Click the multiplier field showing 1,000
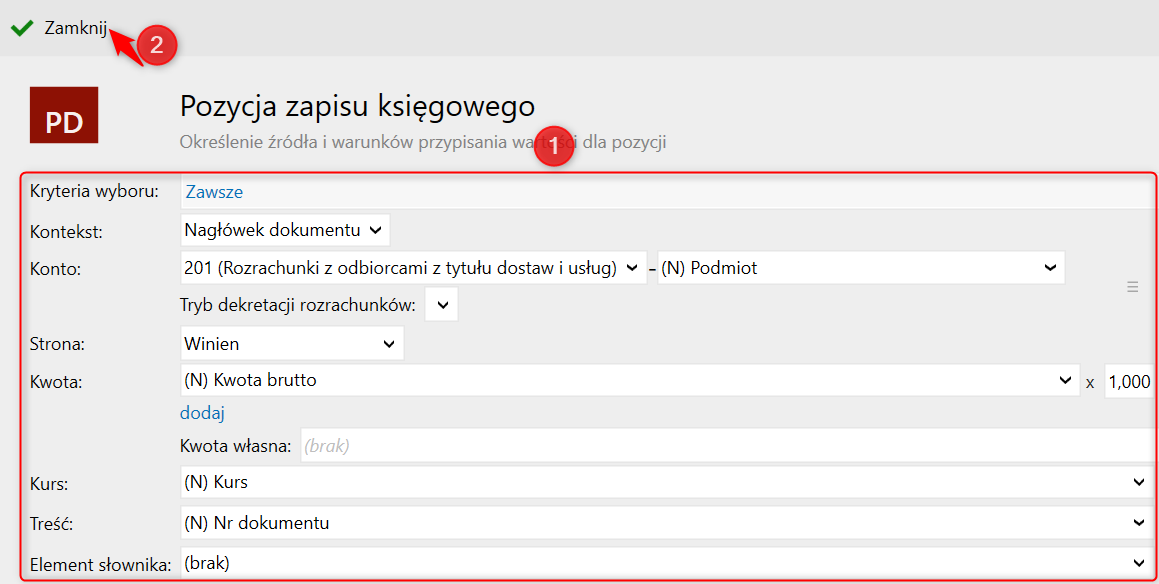1159x584 pixels. tap(1129, 381)
